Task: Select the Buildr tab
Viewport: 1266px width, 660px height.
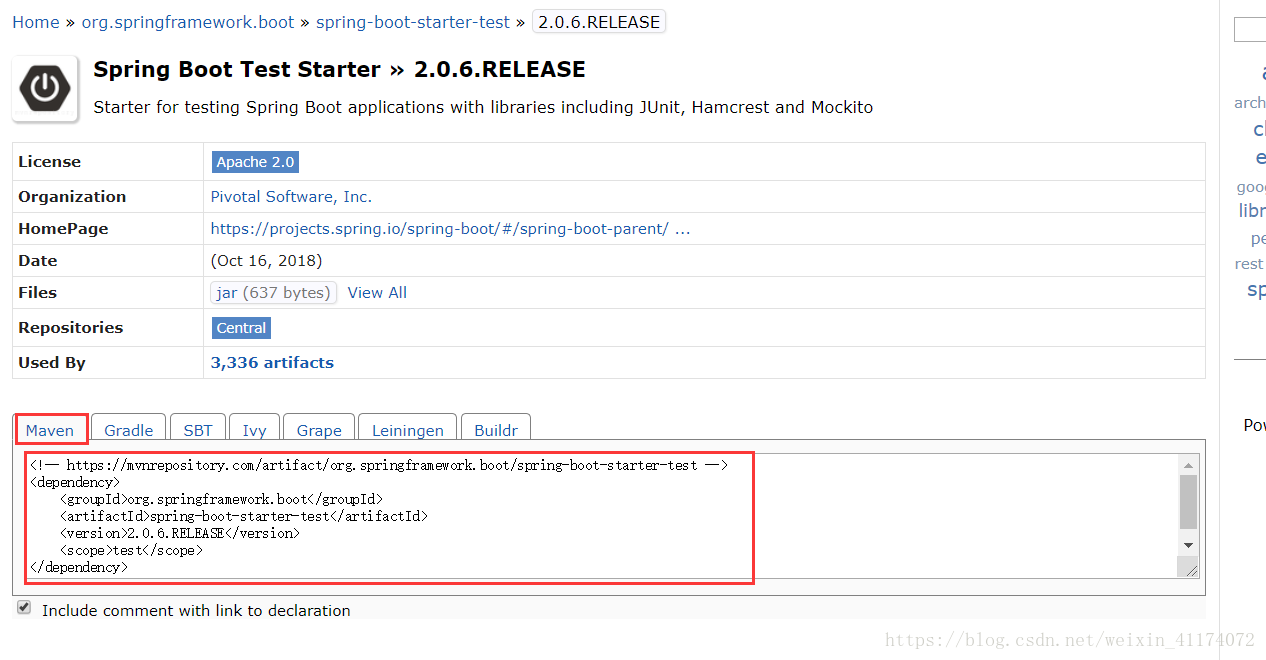Action: pyautogui.click(x=496, y=430)
